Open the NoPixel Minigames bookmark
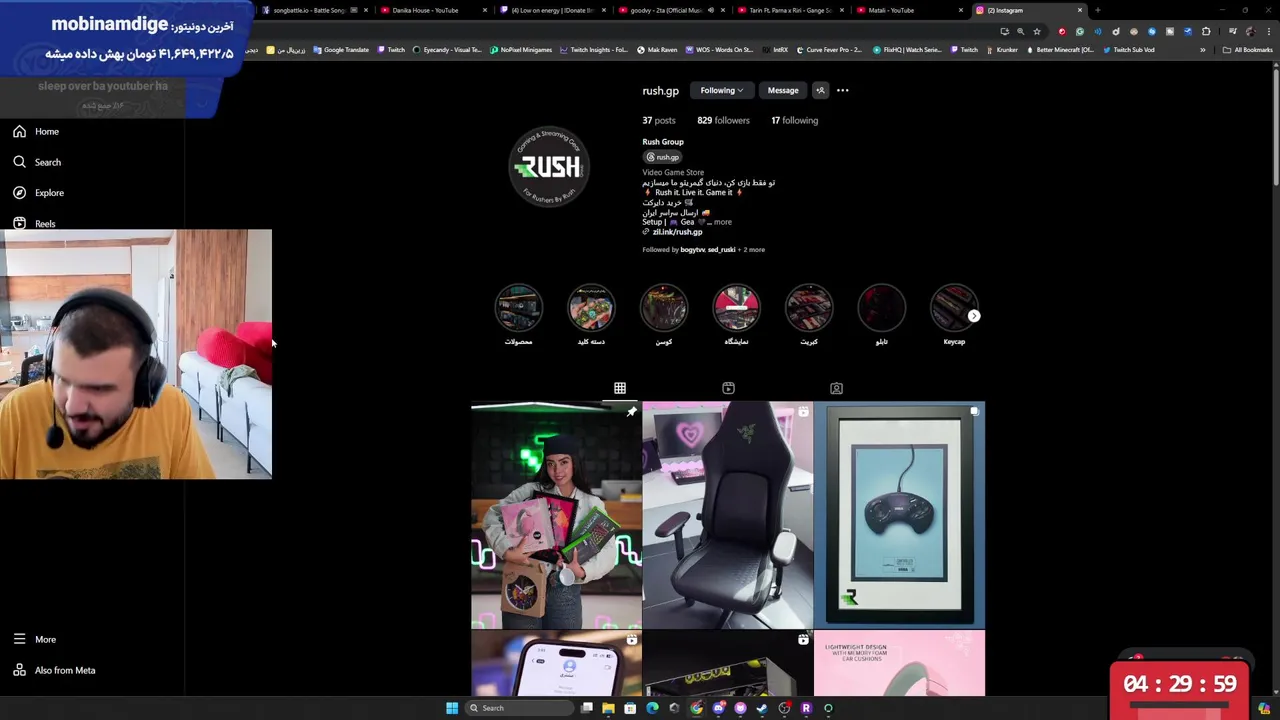This screenshot has height=720, width=1280. [x=521, y=50]
